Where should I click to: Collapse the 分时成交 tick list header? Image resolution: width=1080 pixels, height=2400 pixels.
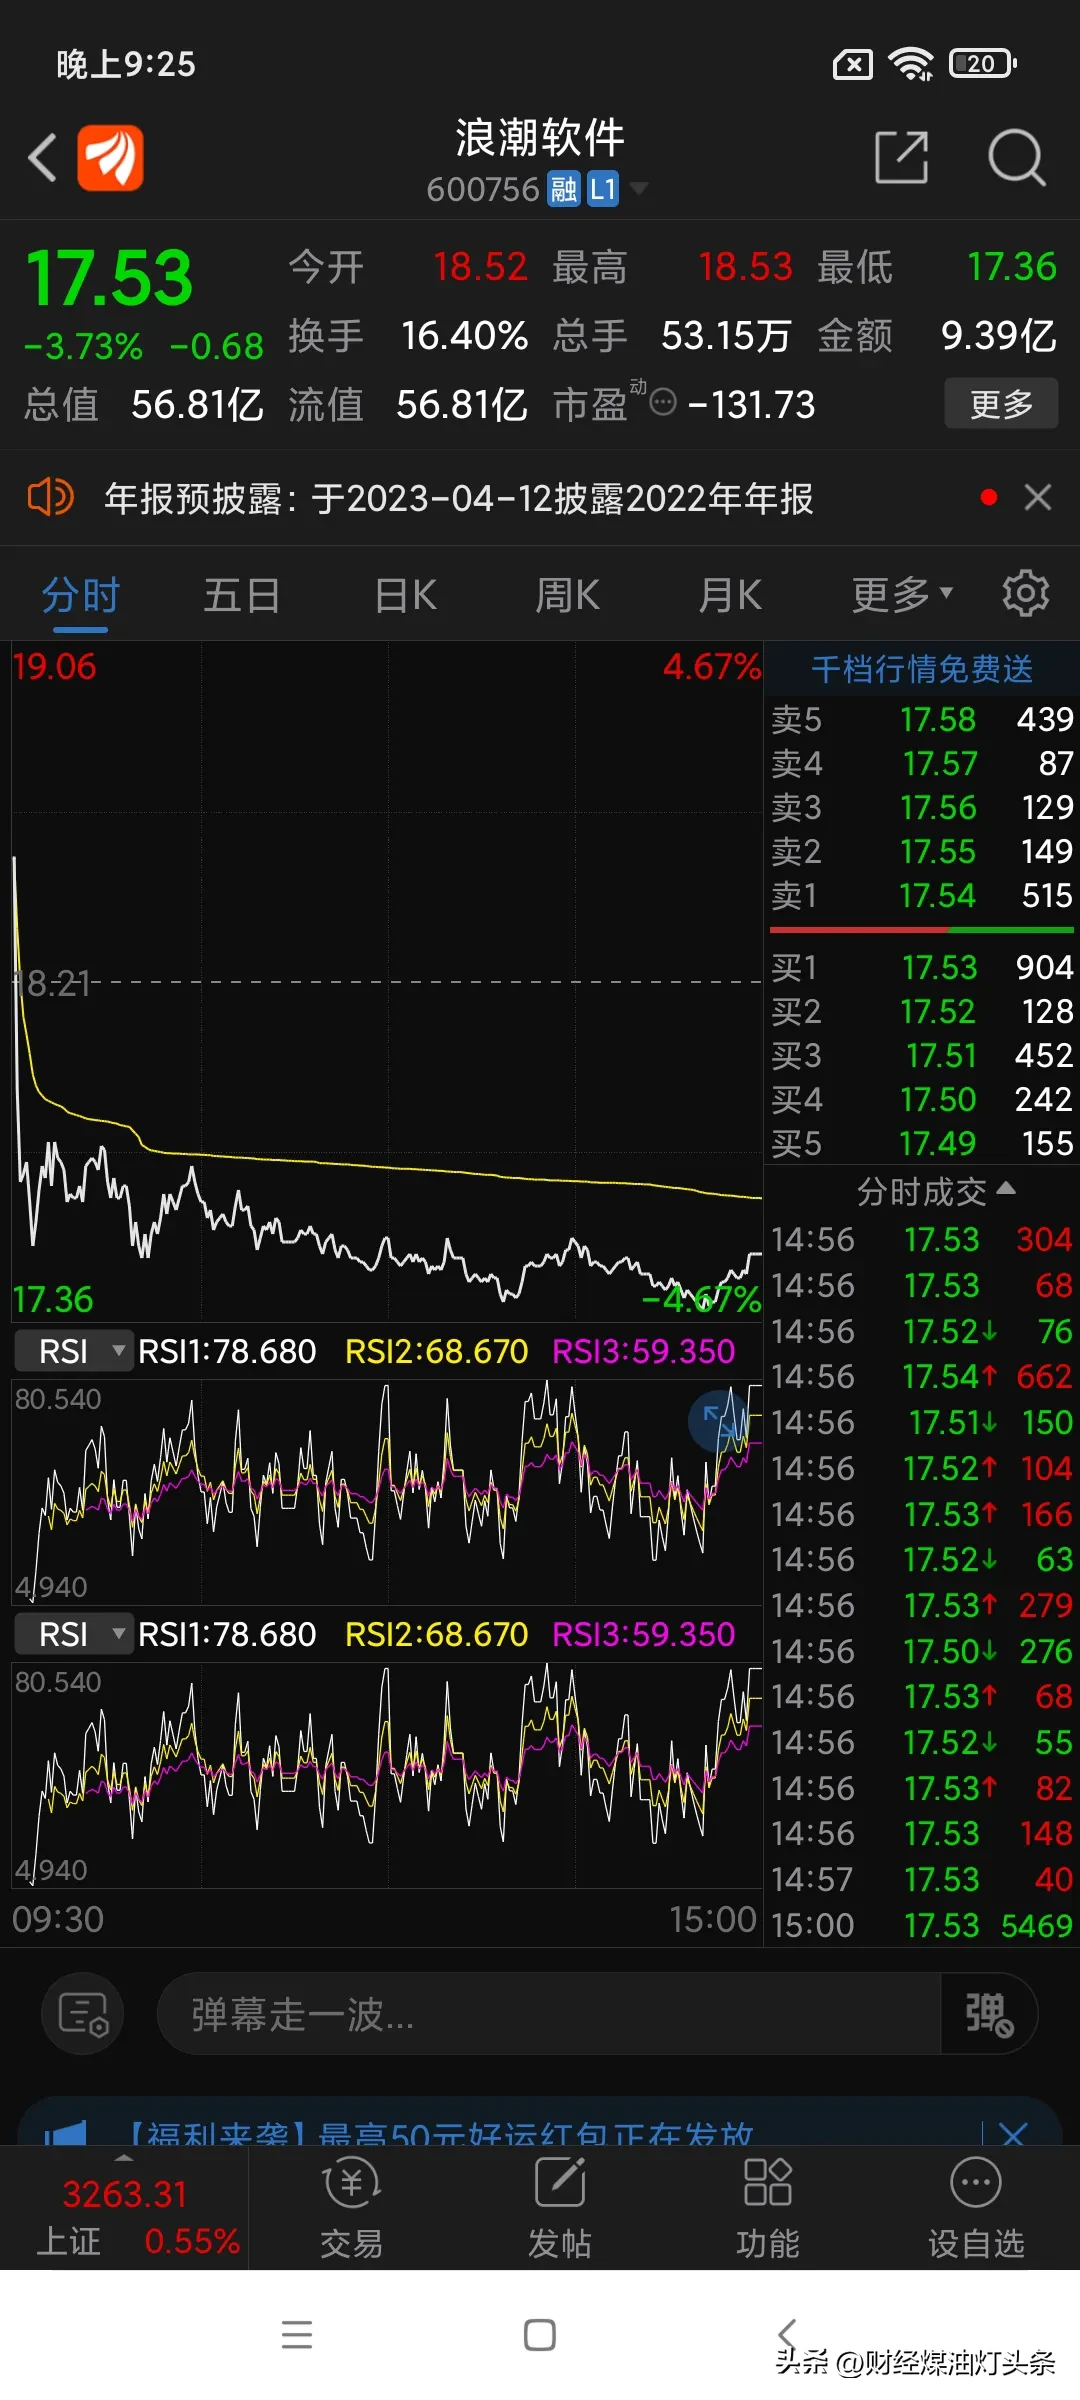point(936,1191)
